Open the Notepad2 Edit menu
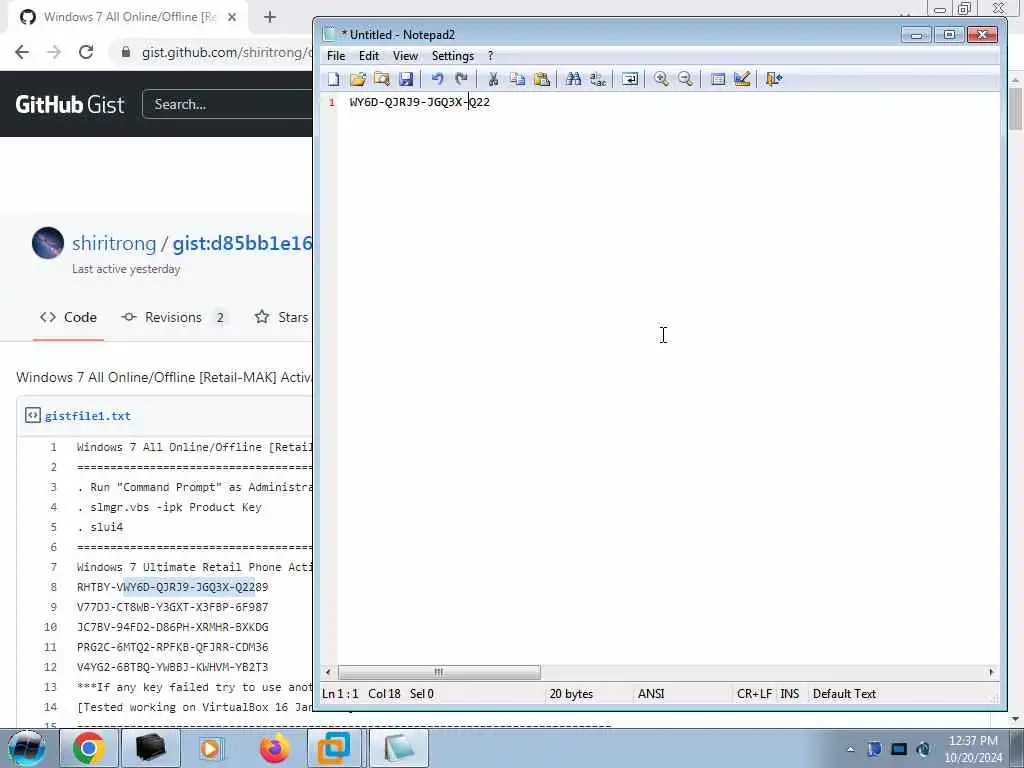Viewport: 1024px width, 768px height. (x=369, y=56)
